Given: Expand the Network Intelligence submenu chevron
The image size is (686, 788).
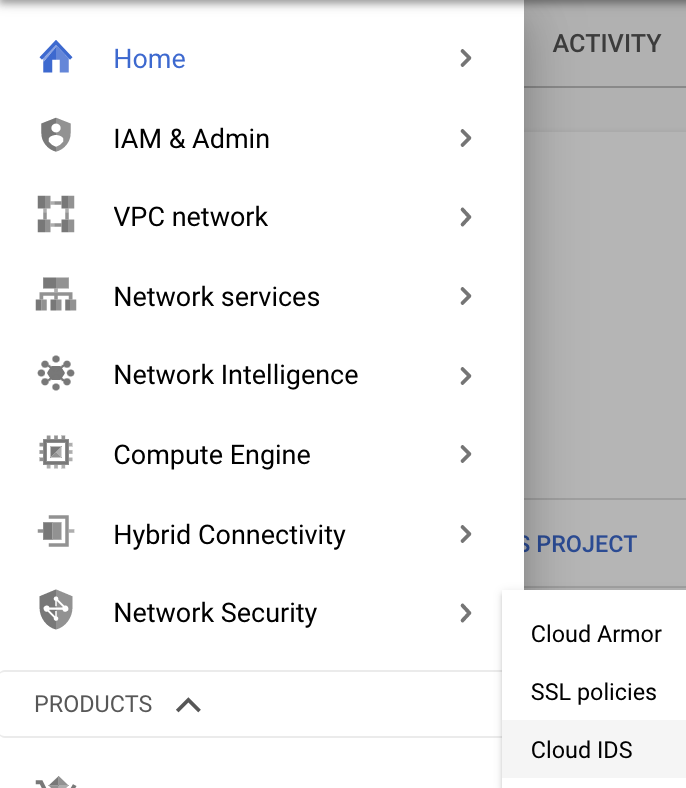Looking at the screenshot, I should [x=465, y=376].
